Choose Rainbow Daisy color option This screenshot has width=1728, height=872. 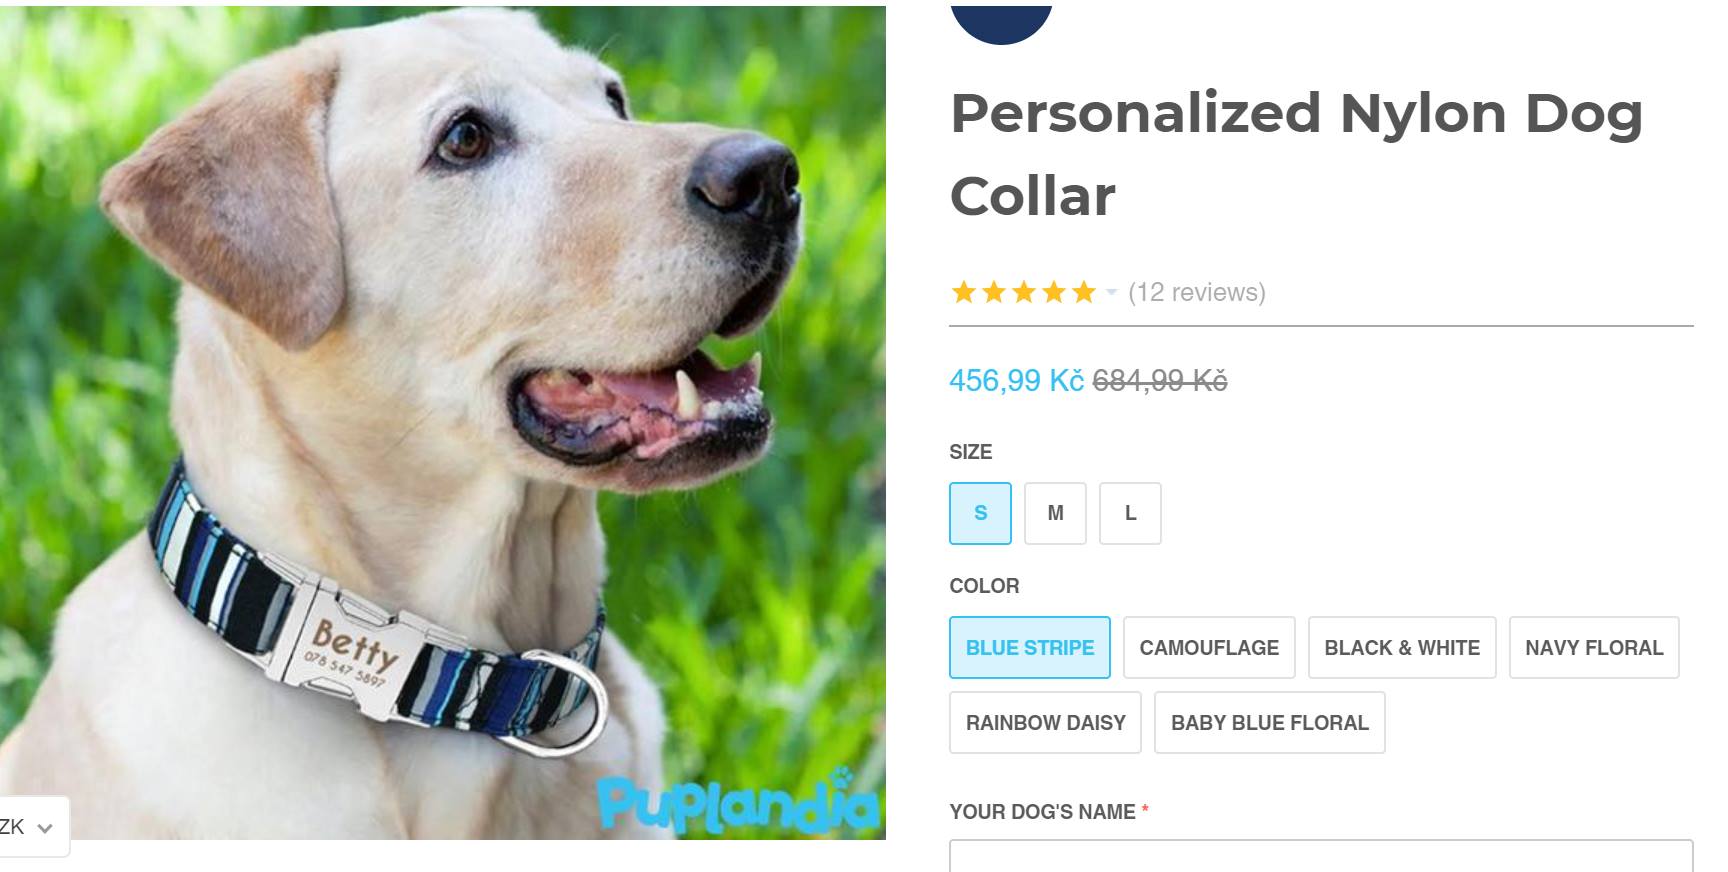[1045, 722]
